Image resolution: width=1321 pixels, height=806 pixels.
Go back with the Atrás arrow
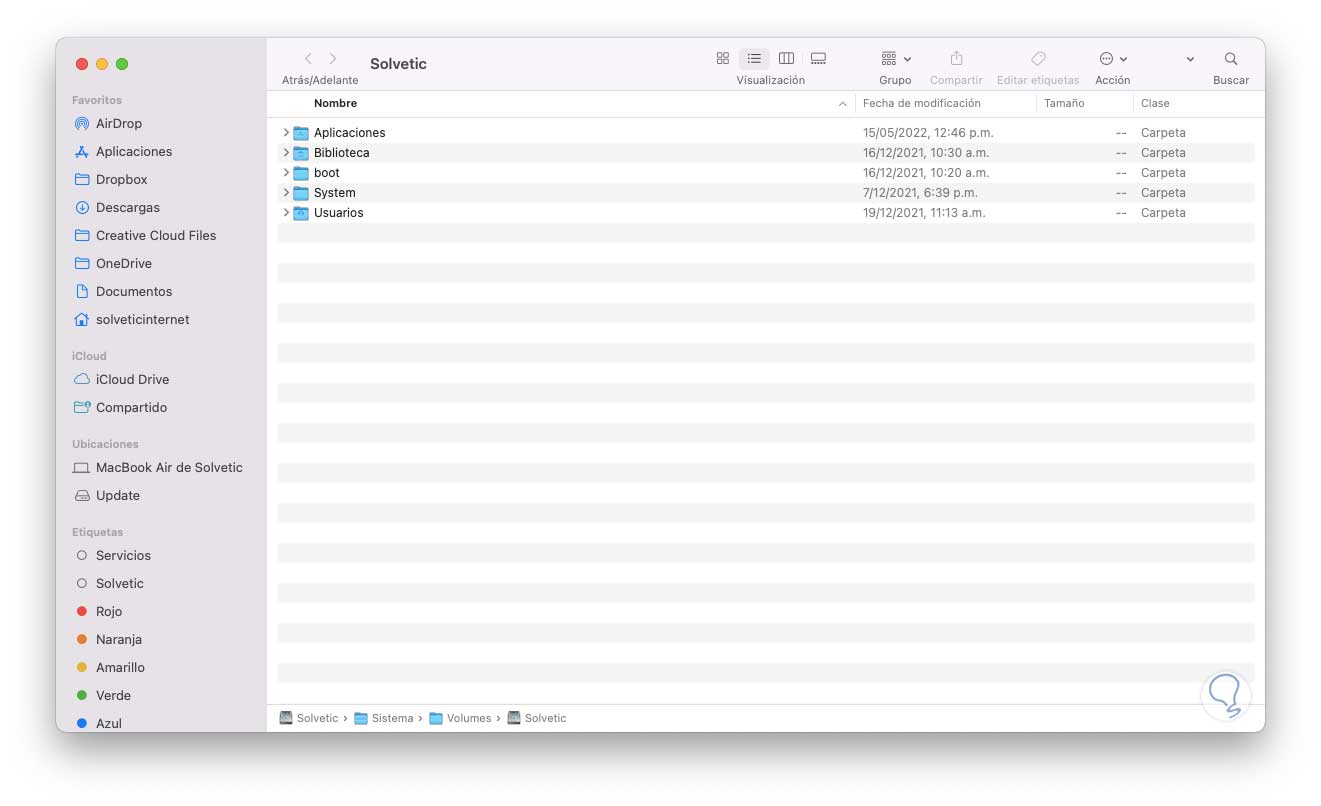[308, 59]
